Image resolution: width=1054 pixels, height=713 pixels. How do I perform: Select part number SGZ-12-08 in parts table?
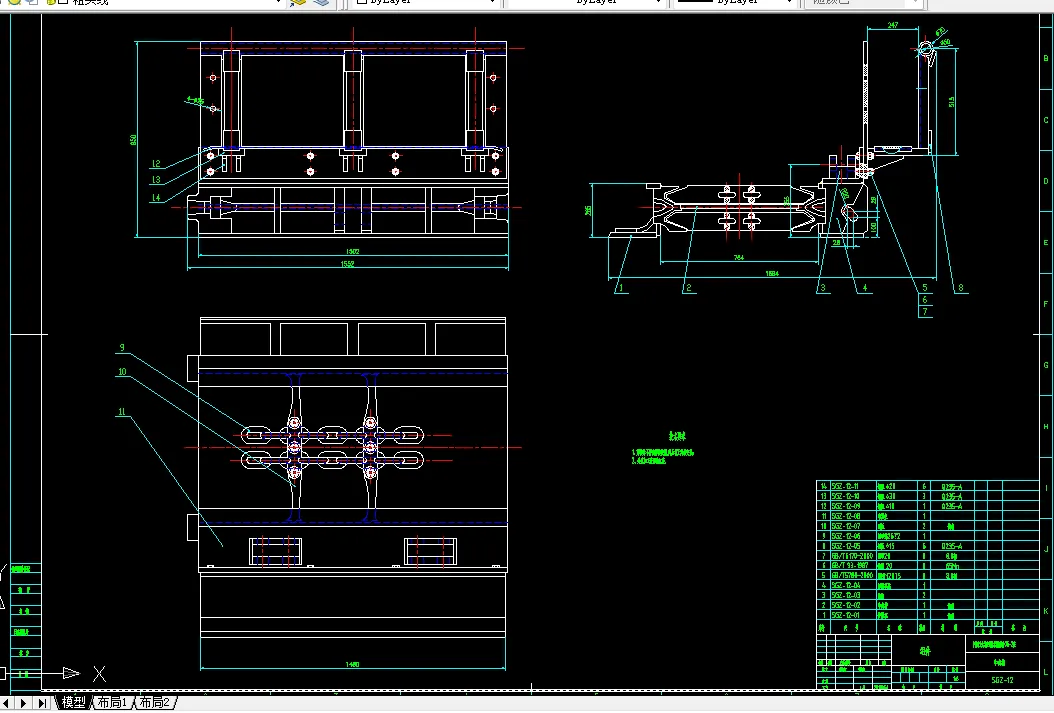[844, 516]
